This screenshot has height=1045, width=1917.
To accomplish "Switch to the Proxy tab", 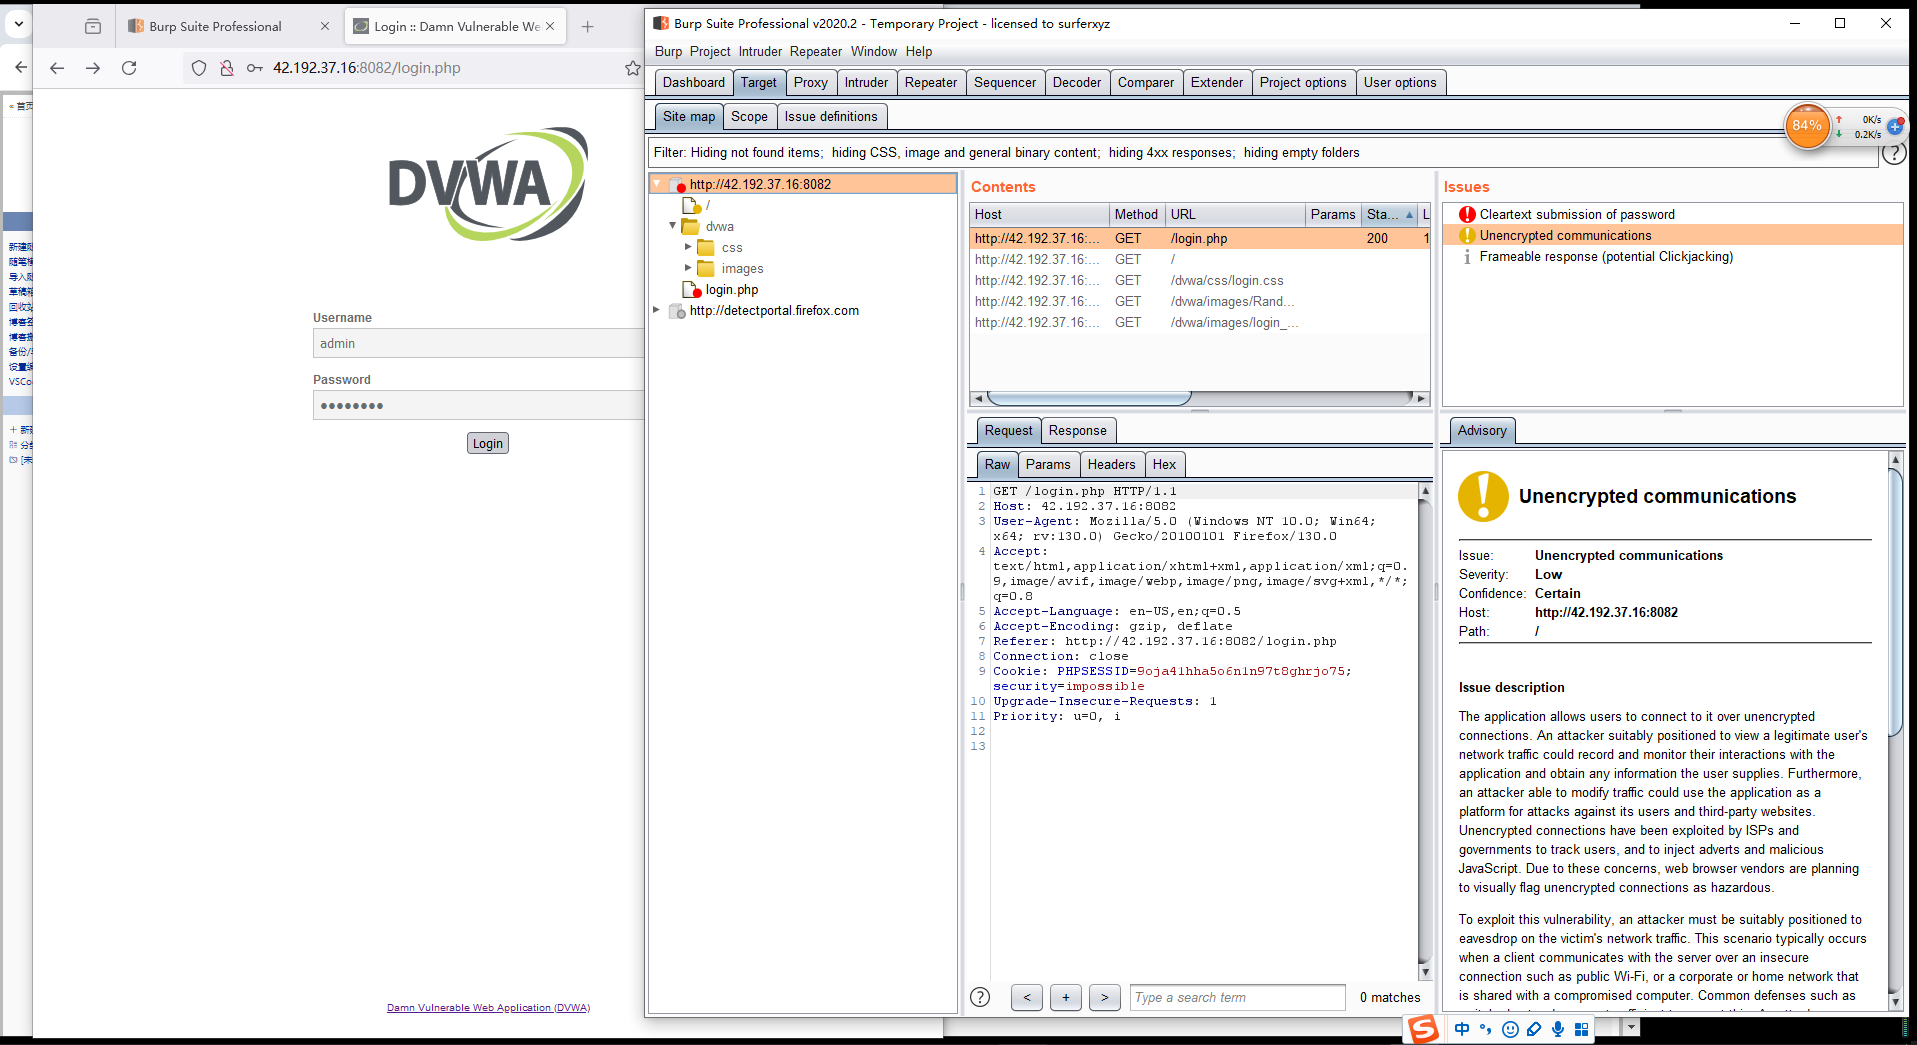I will (x=811, y=83).
